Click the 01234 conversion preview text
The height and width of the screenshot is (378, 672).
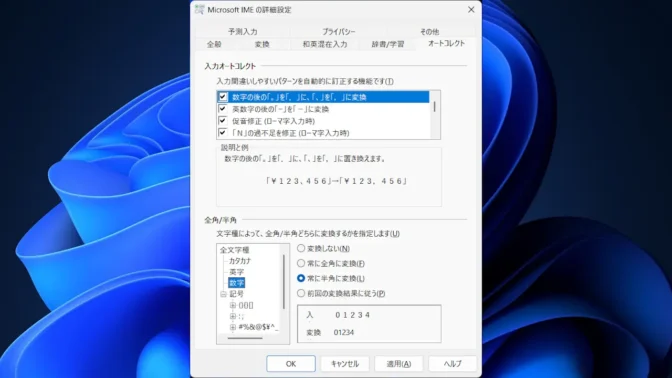tap(344, 332)
